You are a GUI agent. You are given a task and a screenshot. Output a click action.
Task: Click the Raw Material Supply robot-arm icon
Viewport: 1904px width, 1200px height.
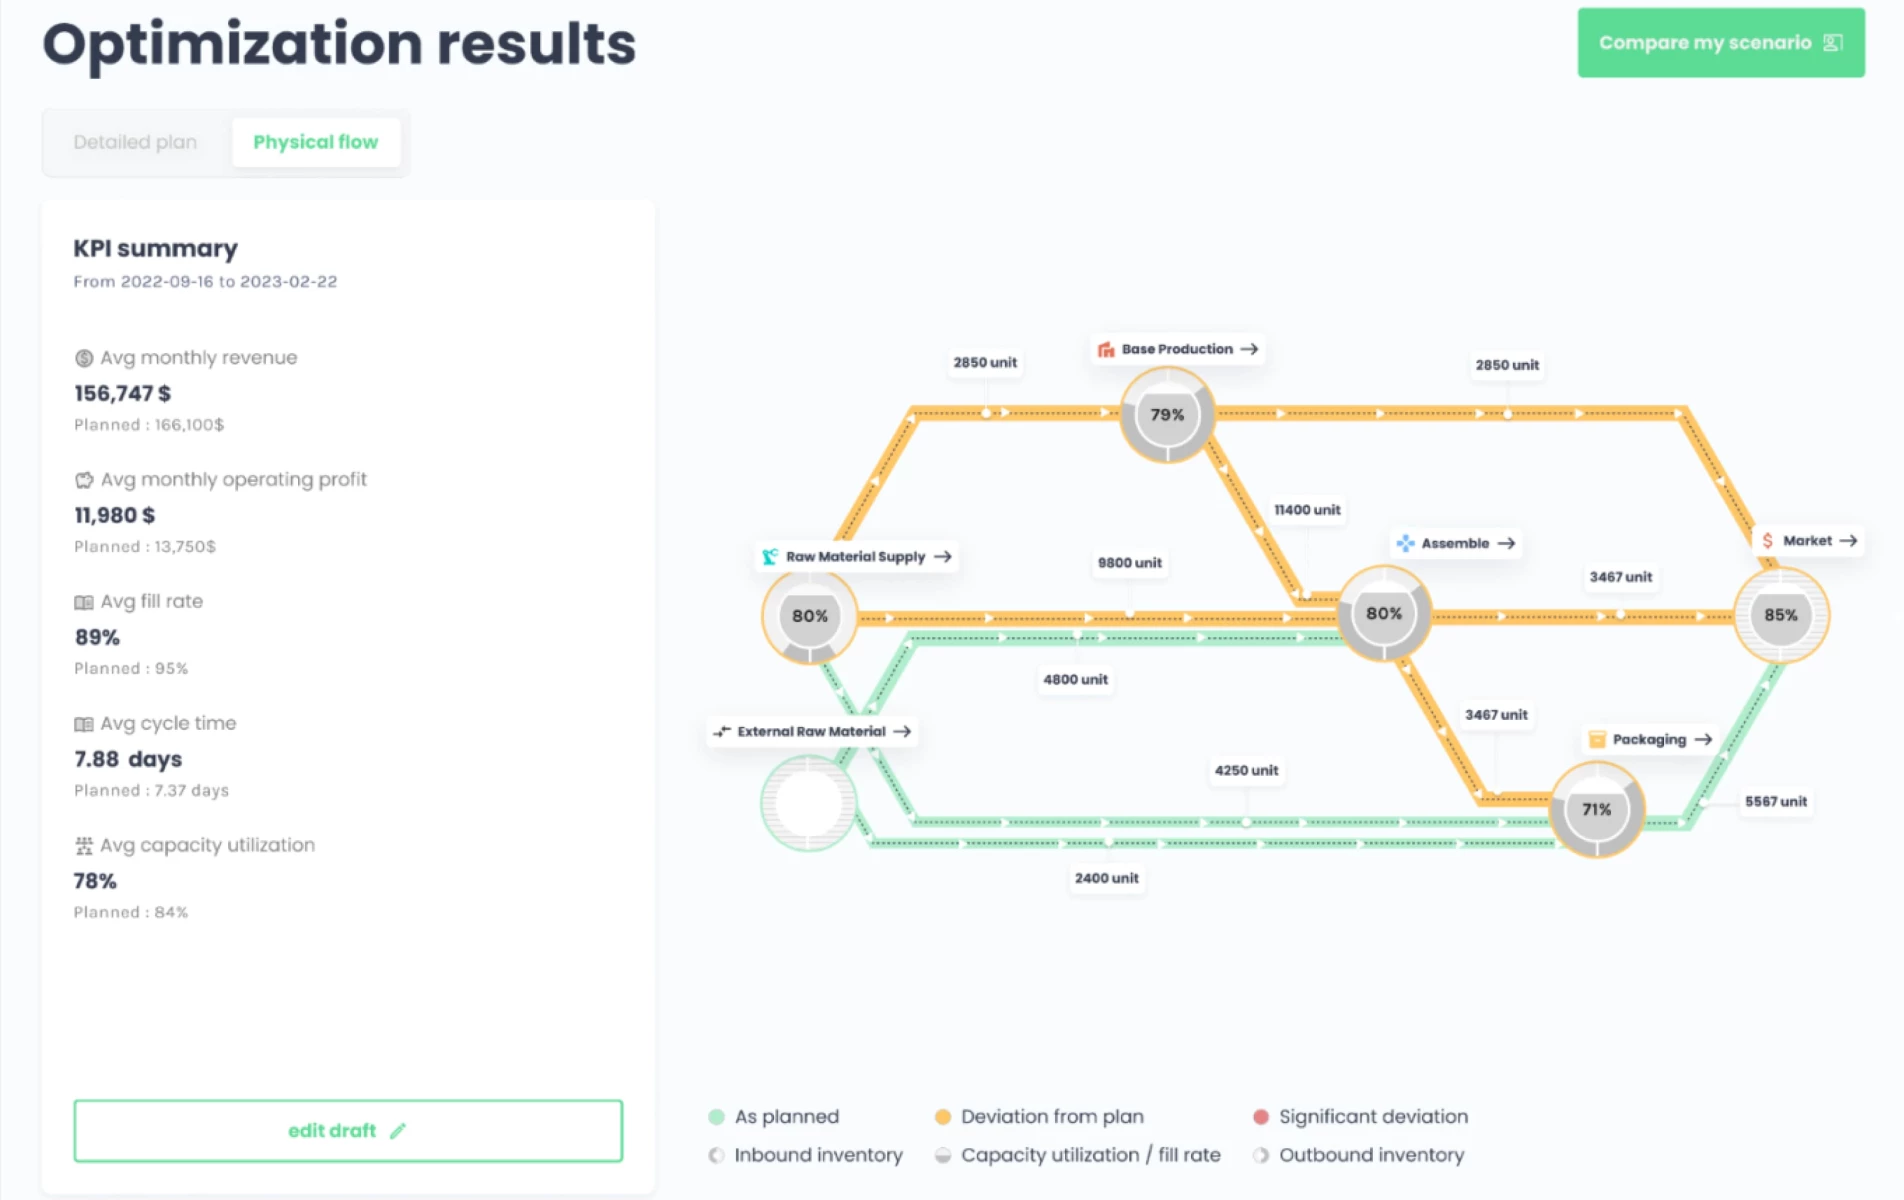pos(769,557)
